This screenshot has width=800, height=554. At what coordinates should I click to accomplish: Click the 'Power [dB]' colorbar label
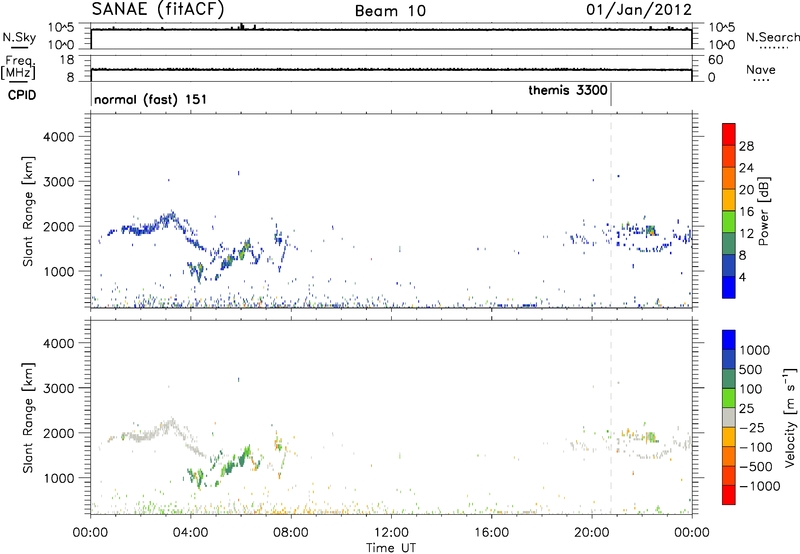point(764,211)
